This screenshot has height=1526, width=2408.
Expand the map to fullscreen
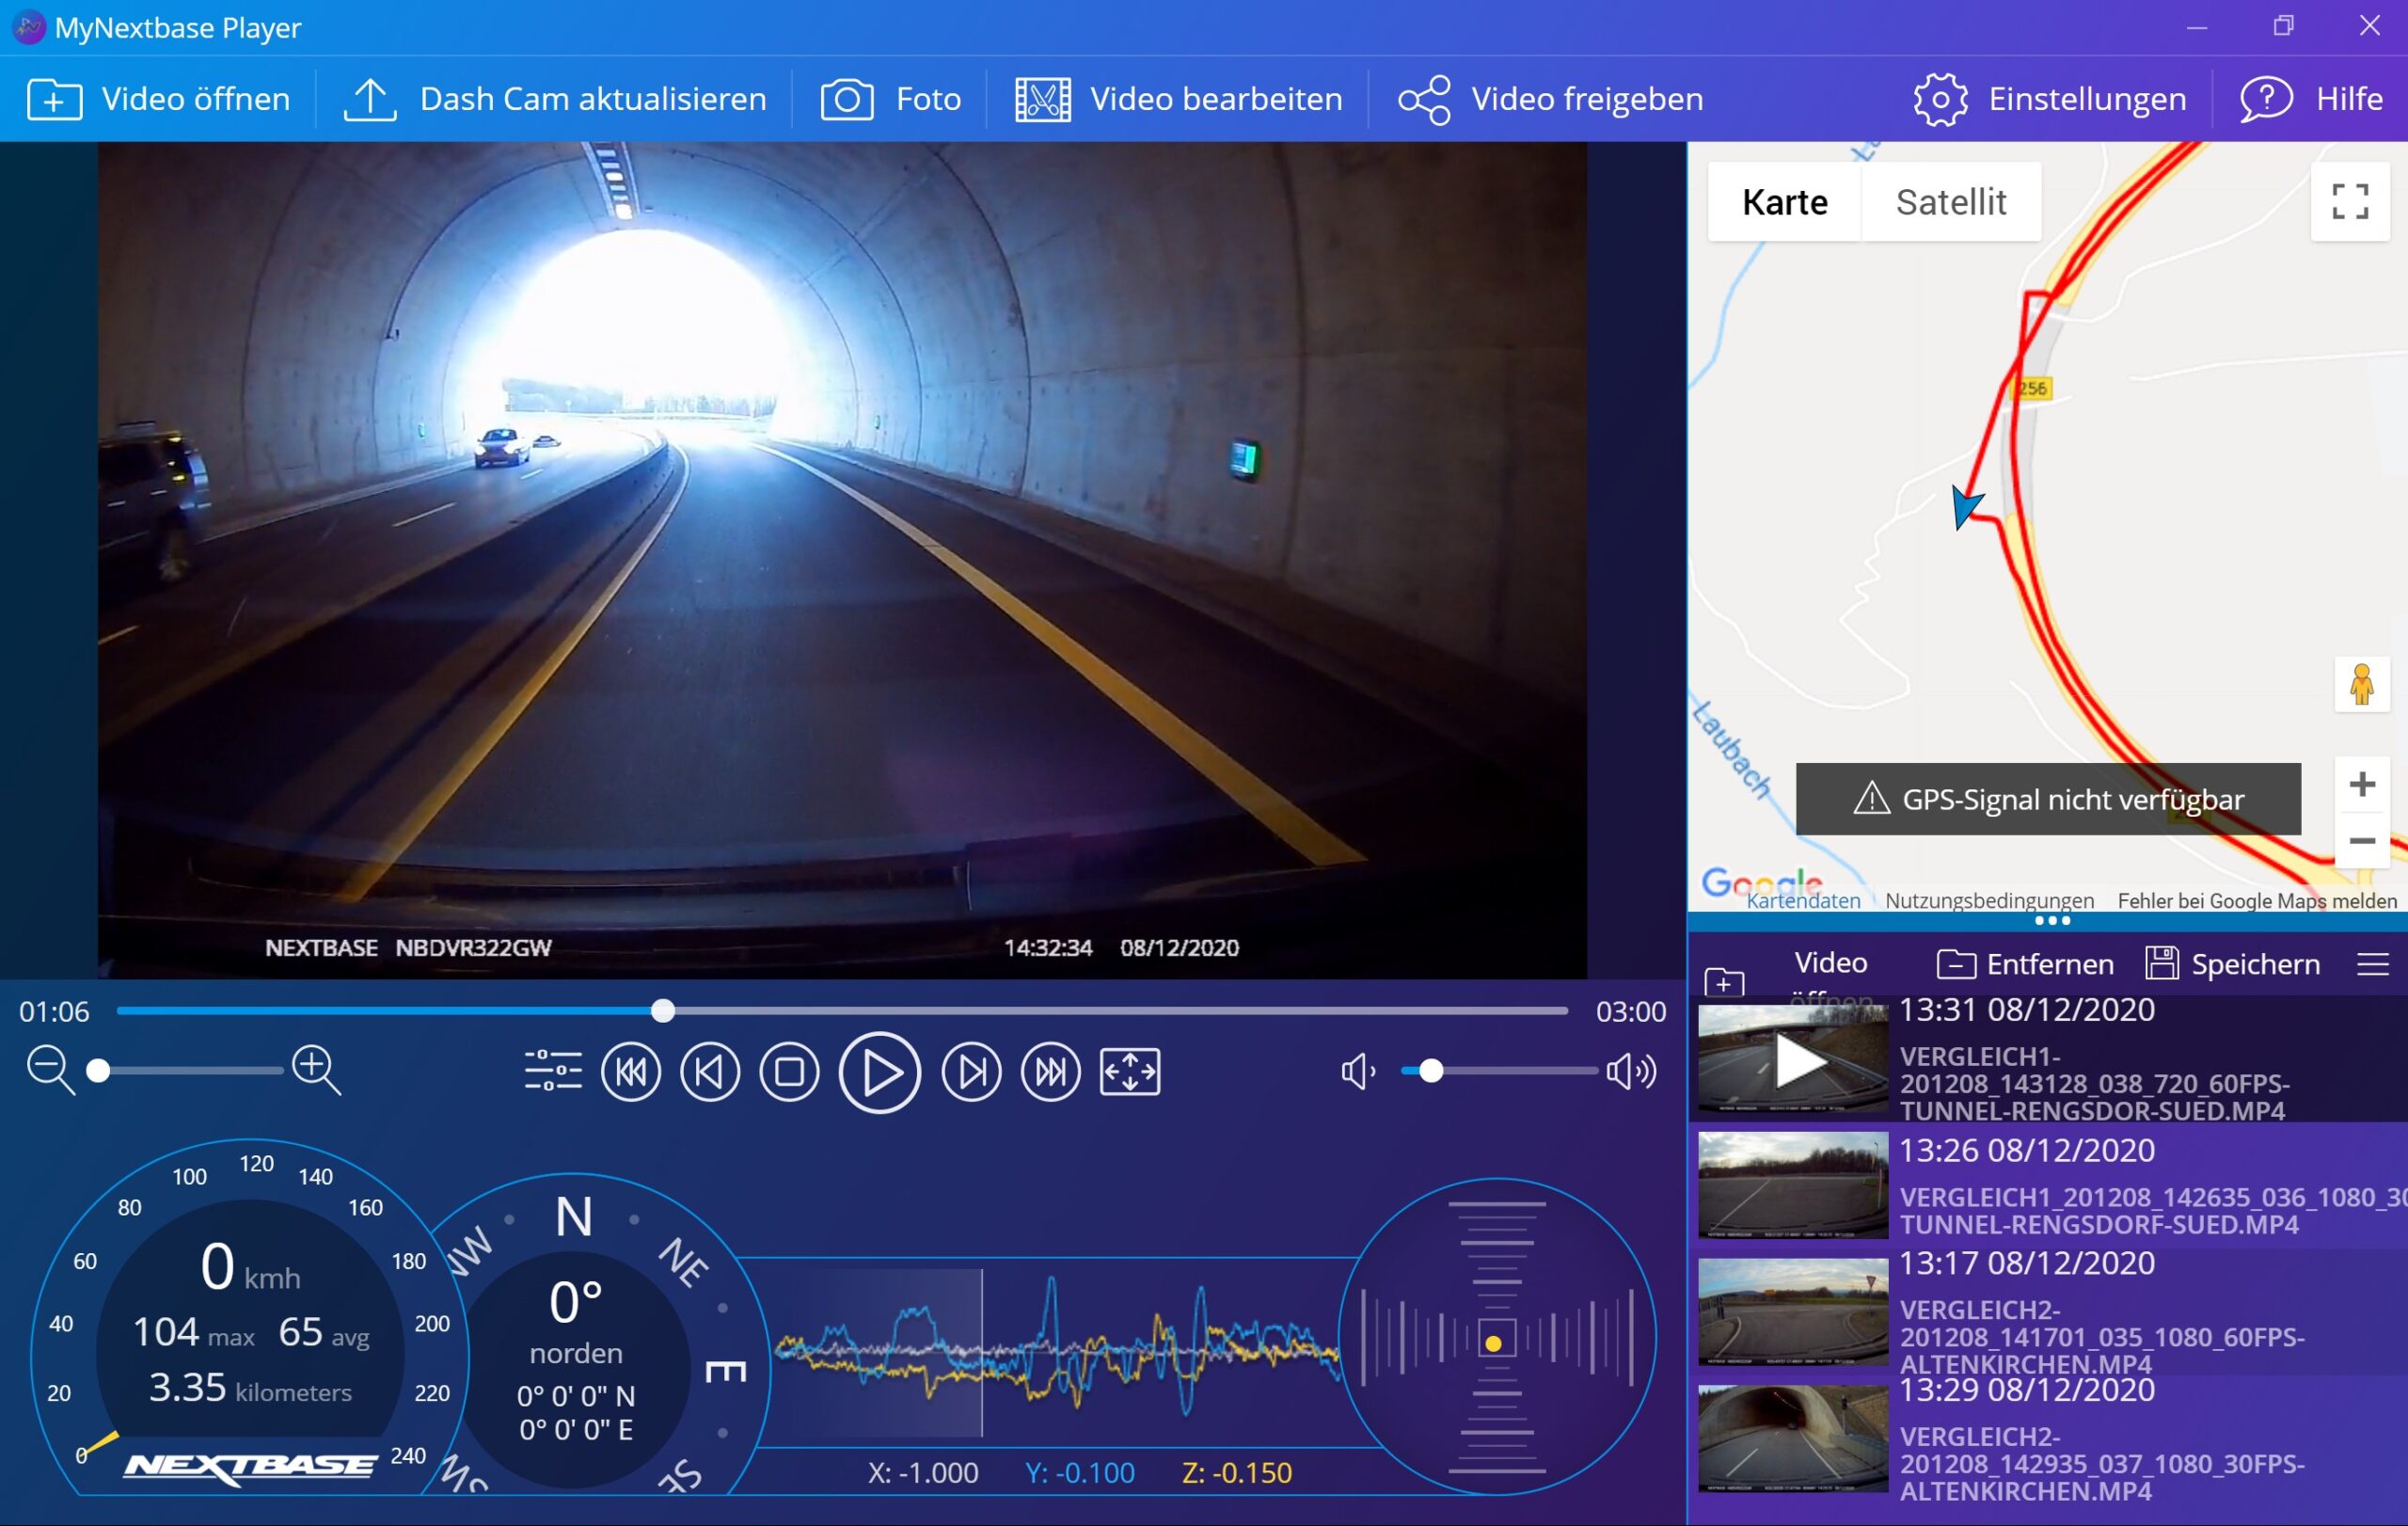tap(2349, 201)
